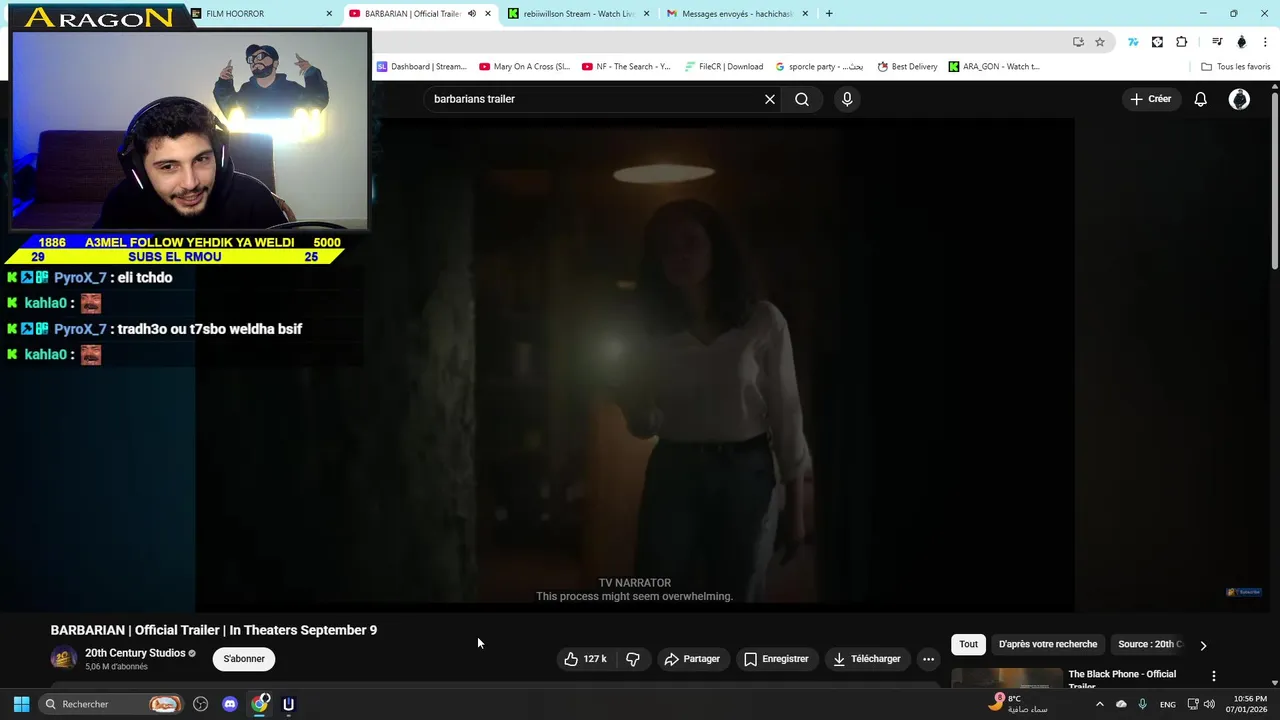Select D'après votre recherche chip
1280x720 pixels.
coord(1047,644)
